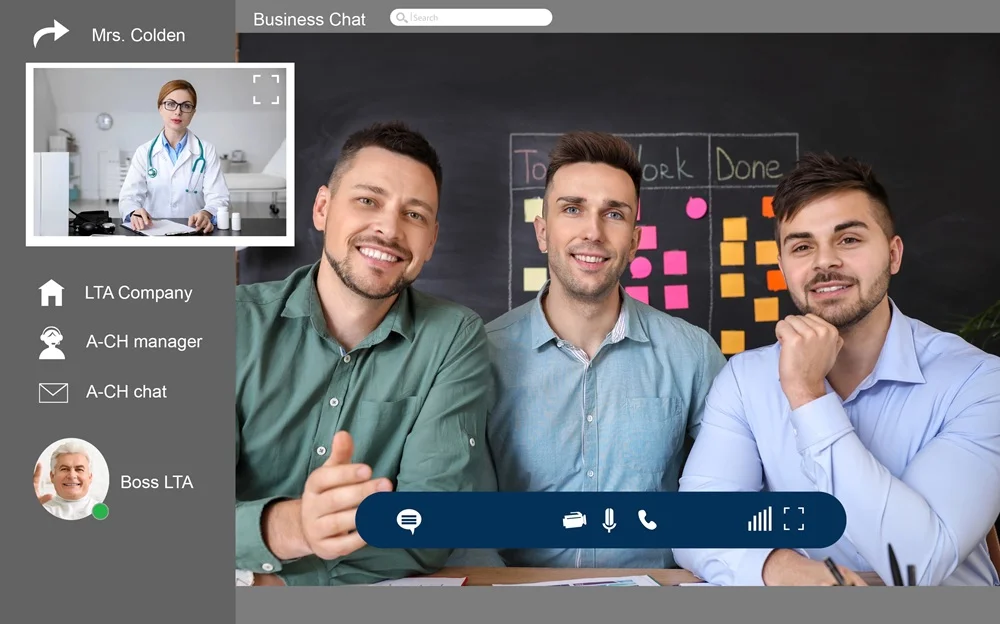Click the envelope icon for A-CH chat
Image resolution: width=1000 pixels, height=624 pixels.
tap(53, 392)
